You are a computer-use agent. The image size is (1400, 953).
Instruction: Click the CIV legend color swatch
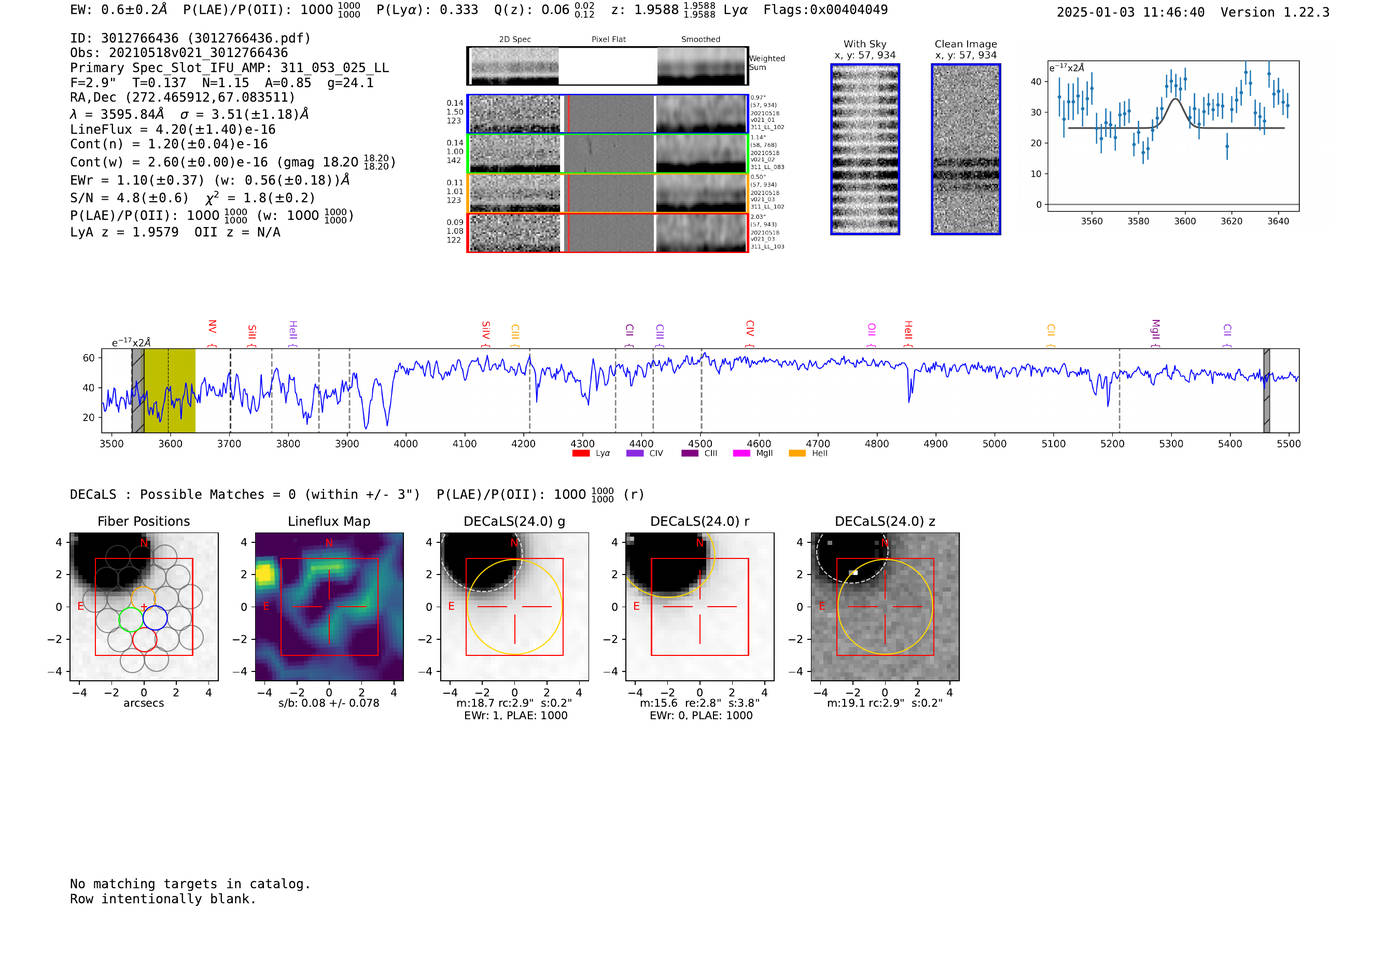[634, 454]
